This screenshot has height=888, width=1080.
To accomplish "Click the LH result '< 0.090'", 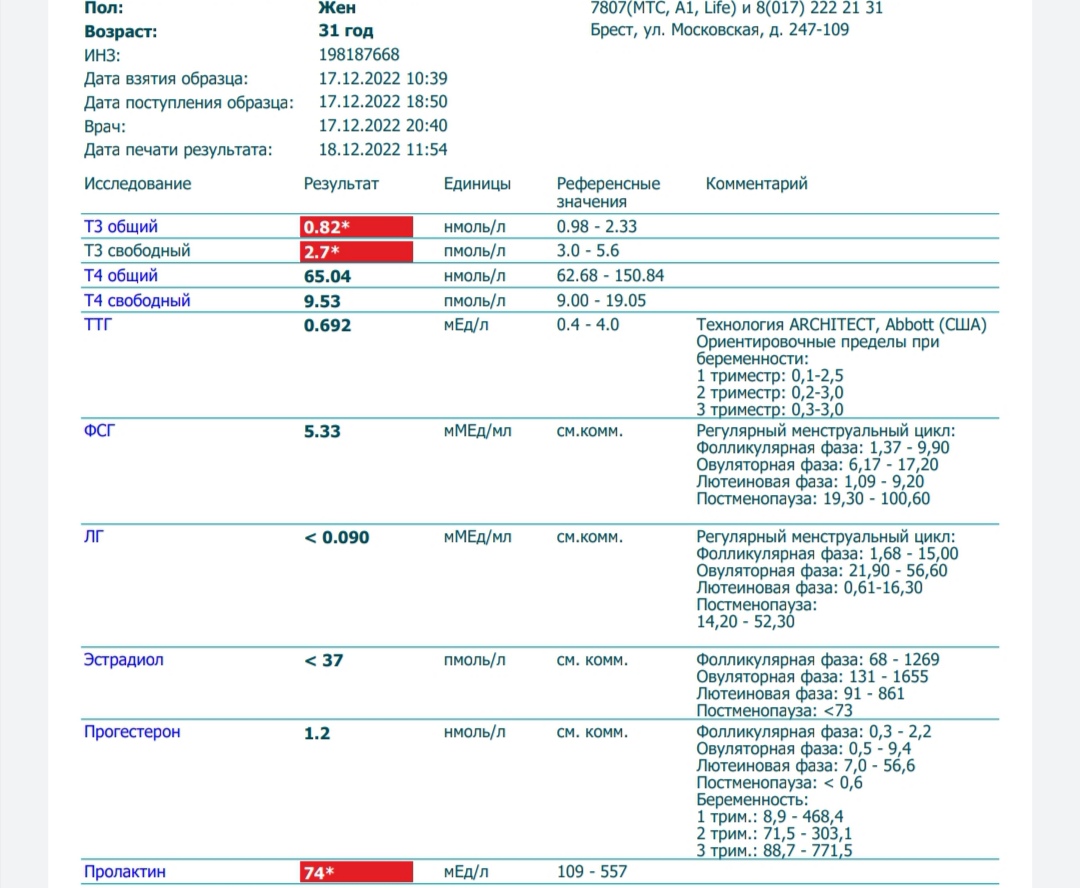I will click(337, 537).
